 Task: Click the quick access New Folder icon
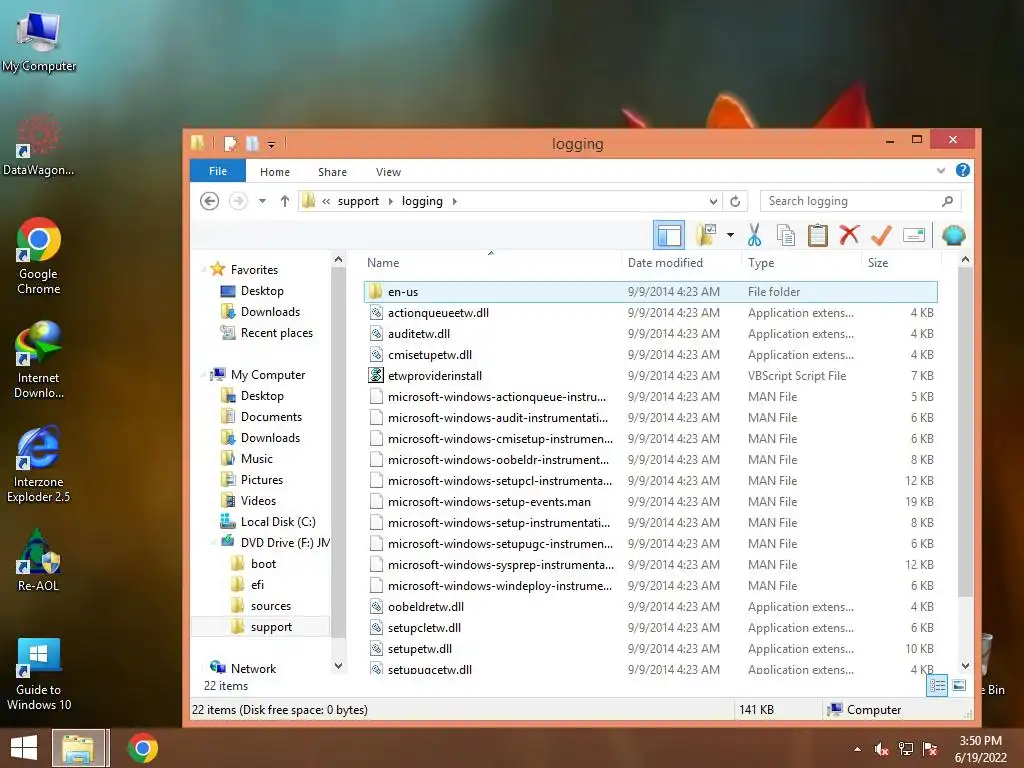pyautogui.click(x=253, y=144)
